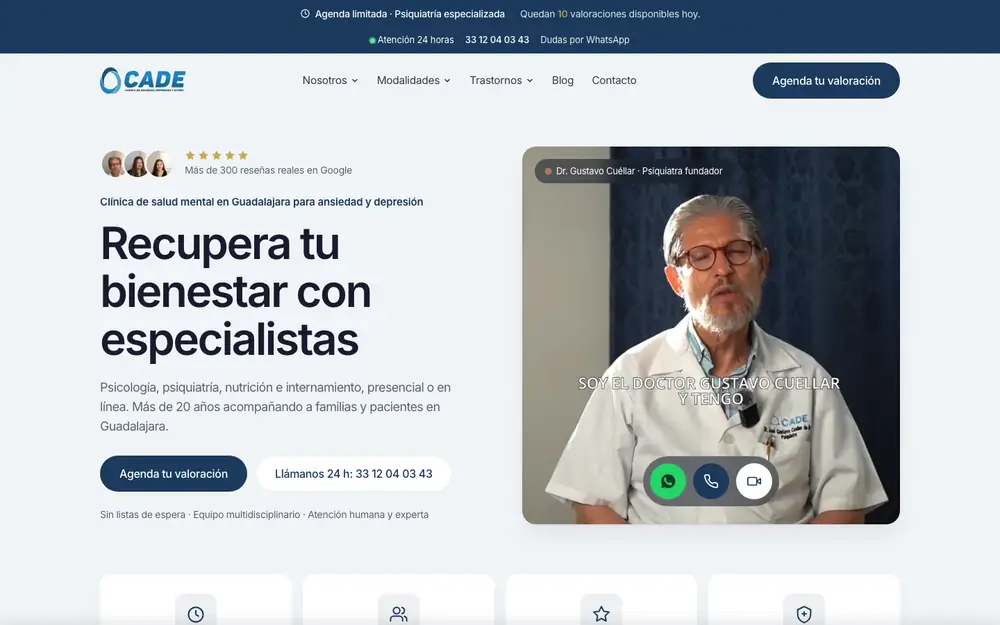This screenshot has width=1000, height=625.
Task: Click the clock icon beside Agenda limitada
Action: click(x=305, y=13)
